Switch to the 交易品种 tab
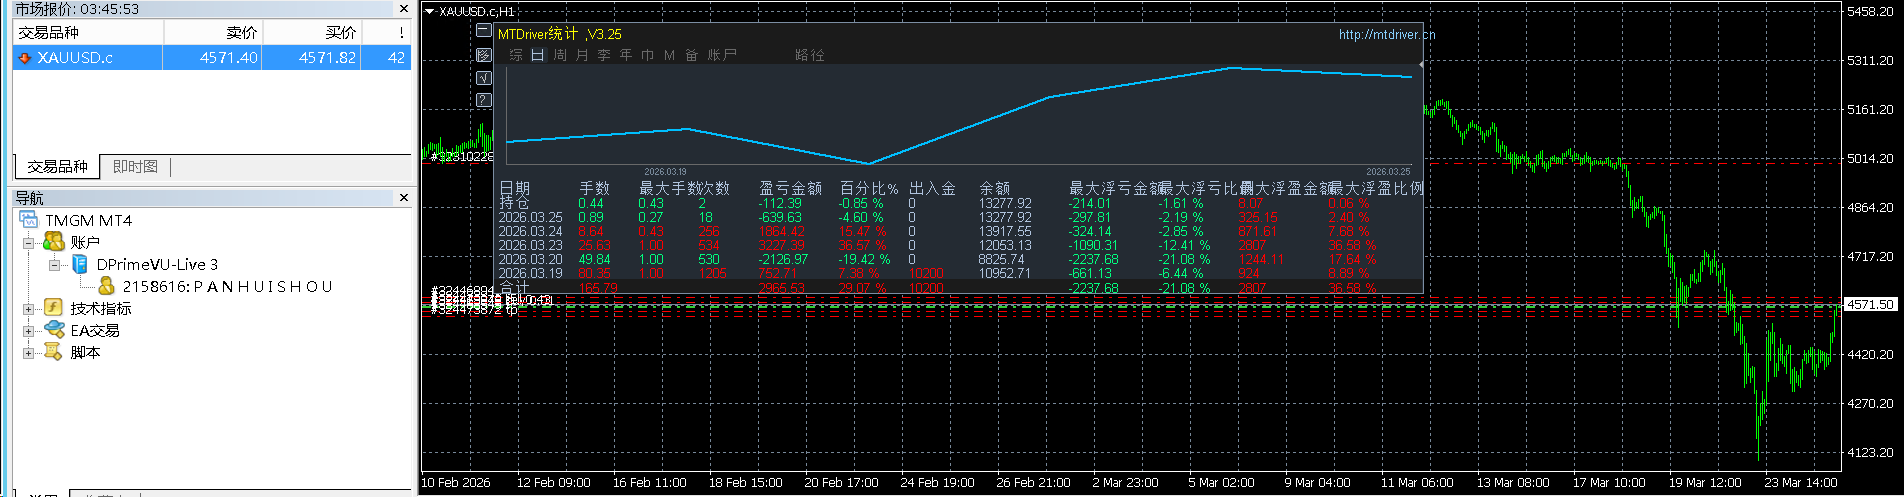 [57, 166]
